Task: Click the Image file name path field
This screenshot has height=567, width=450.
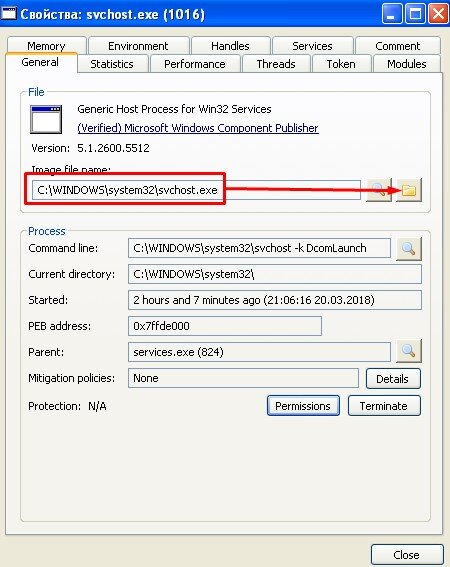Action: click(x=196, y=190)
